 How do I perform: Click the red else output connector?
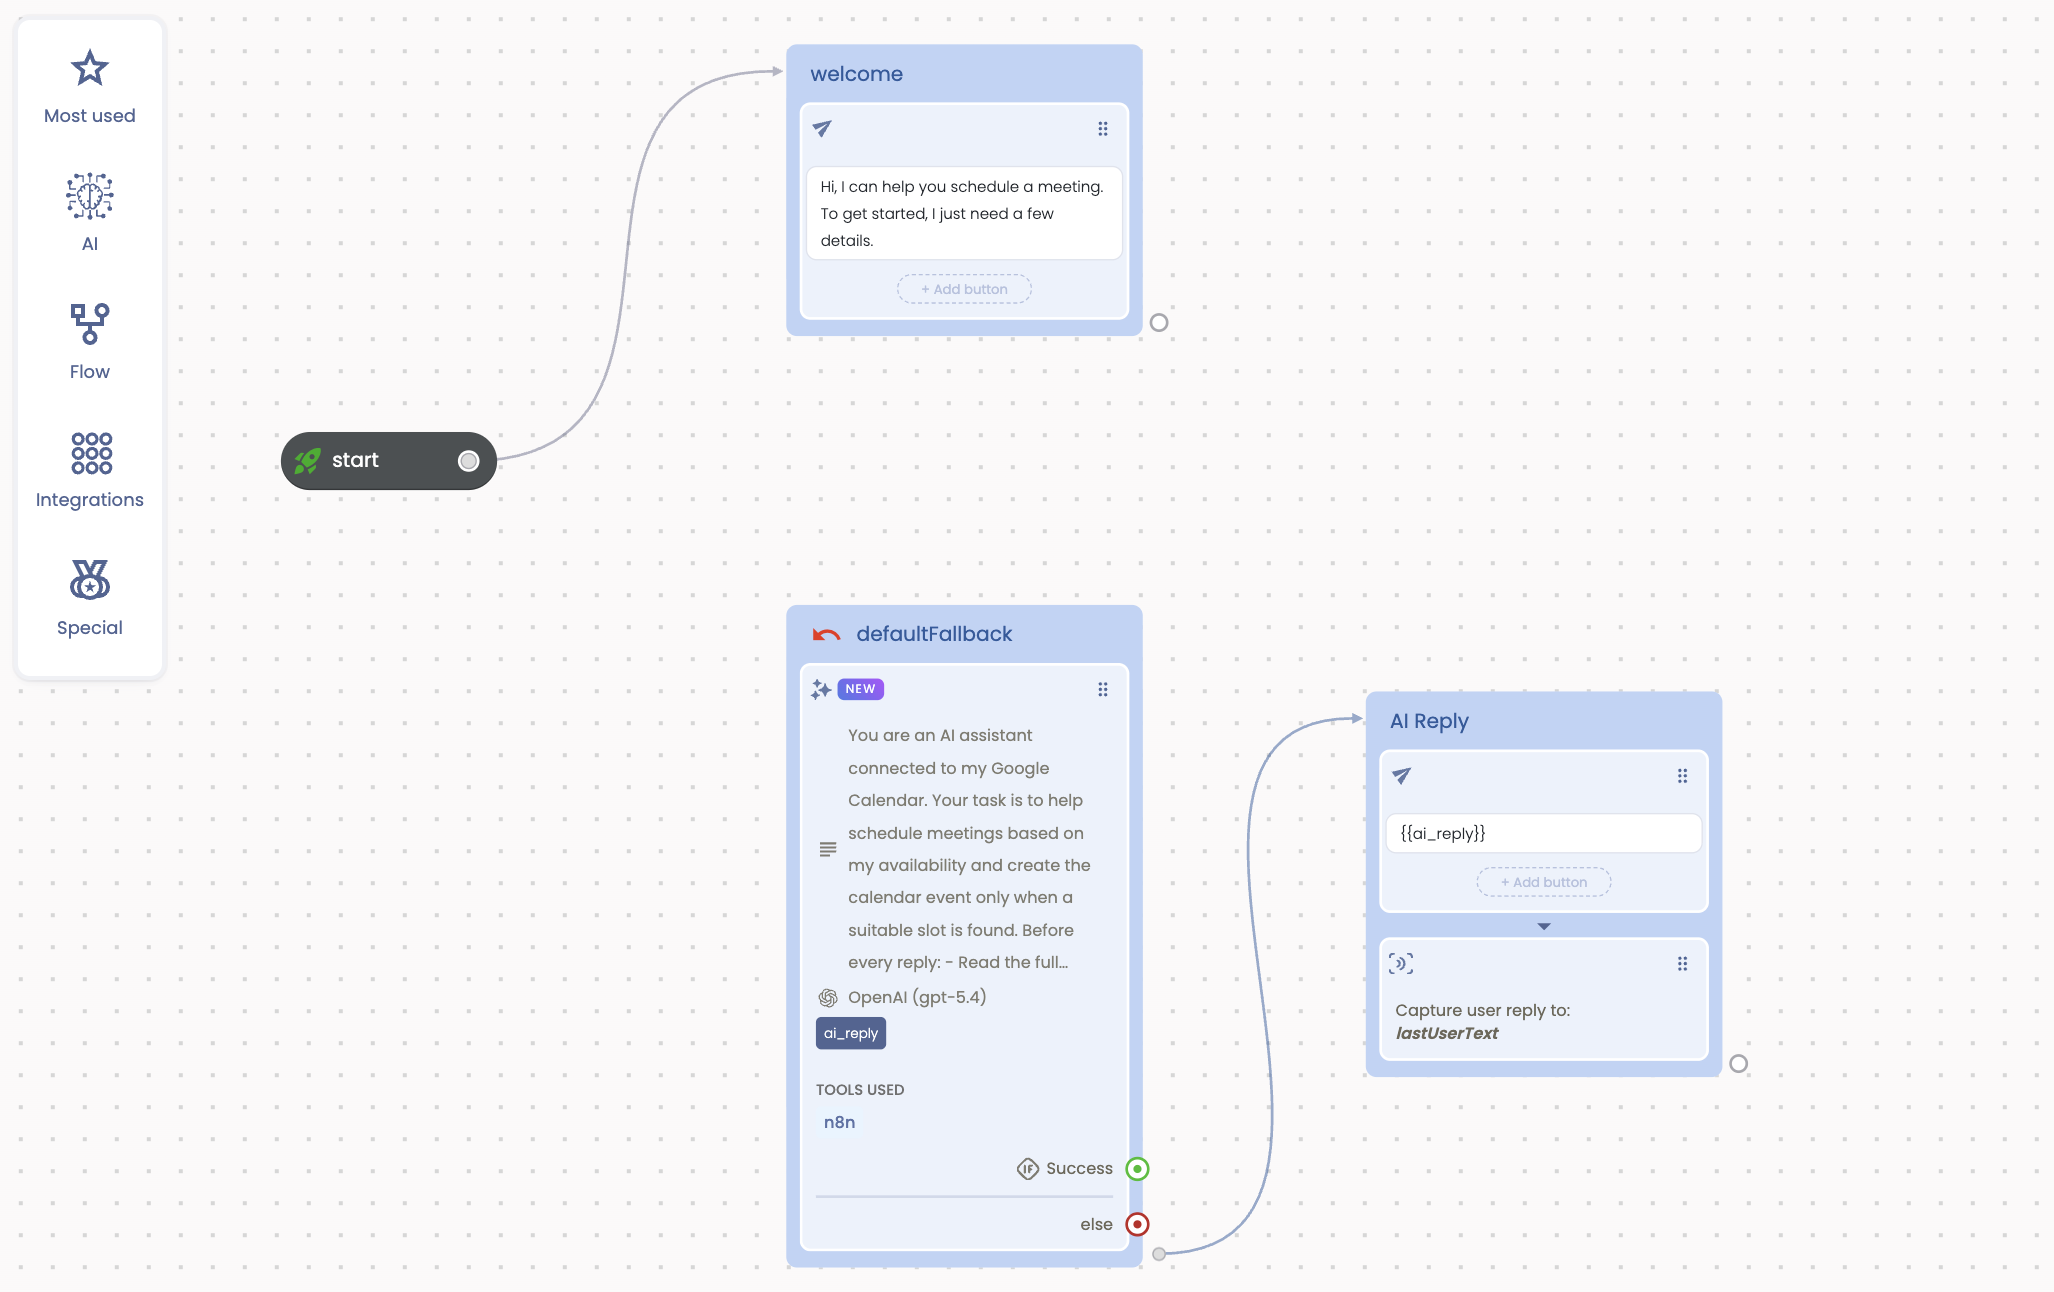[x=1137, y=1224]
